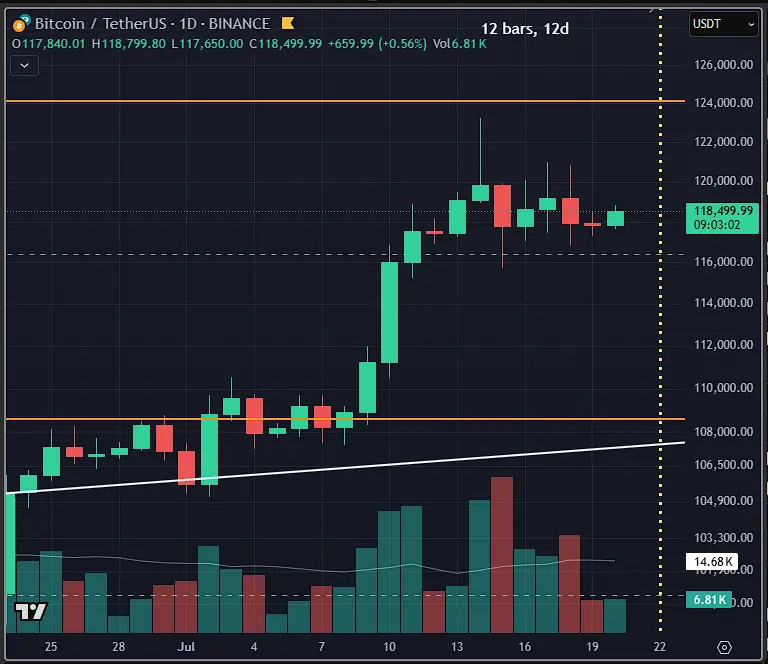Click the 103,300.00 price axis label
Viewport: 768px width, 664px height.
point(723,538)
